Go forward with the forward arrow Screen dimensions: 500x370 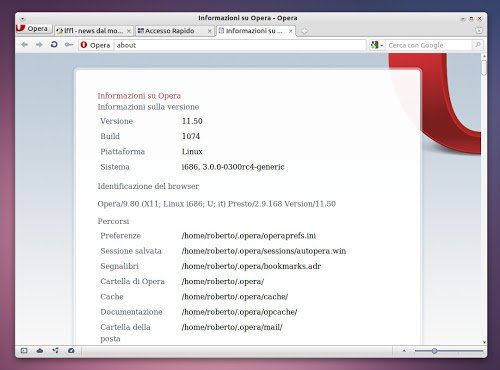pyautogui.click(x=39, y=45)
